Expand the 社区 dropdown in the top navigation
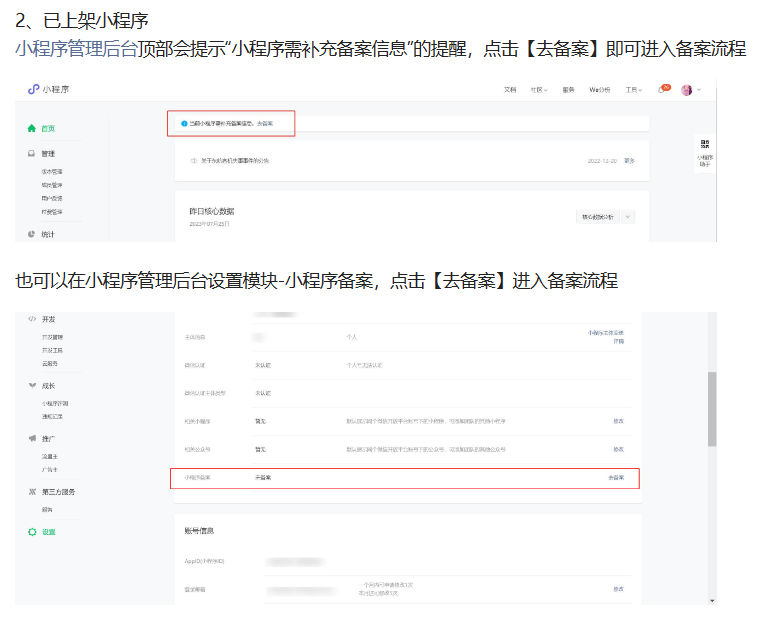Screen dimensions: 766x630 click(539, 90)
